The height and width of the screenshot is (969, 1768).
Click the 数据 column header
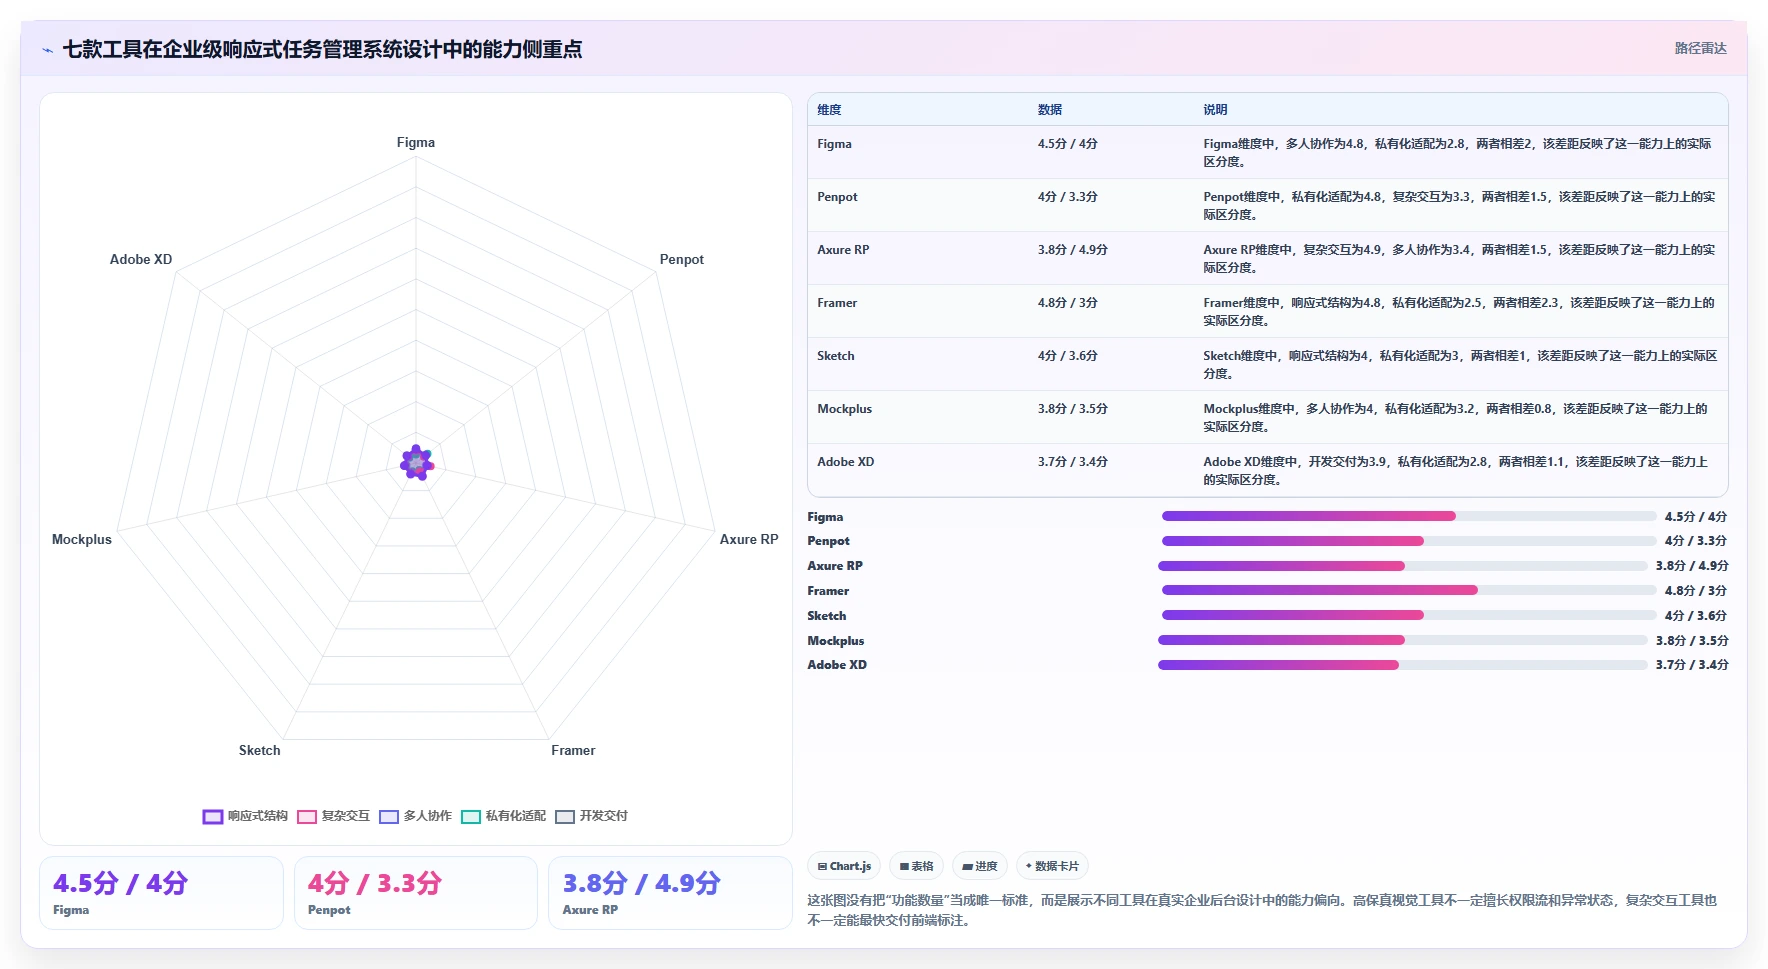tap(1050, 110)
